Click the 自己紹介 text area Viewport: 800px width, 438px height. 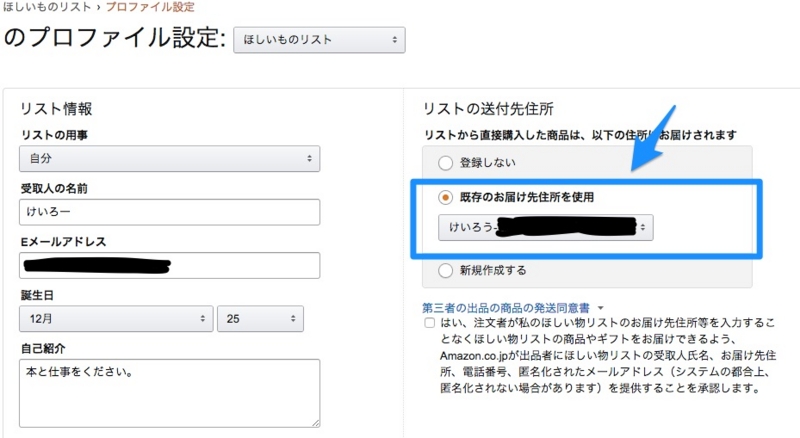(x=169, y=393)
